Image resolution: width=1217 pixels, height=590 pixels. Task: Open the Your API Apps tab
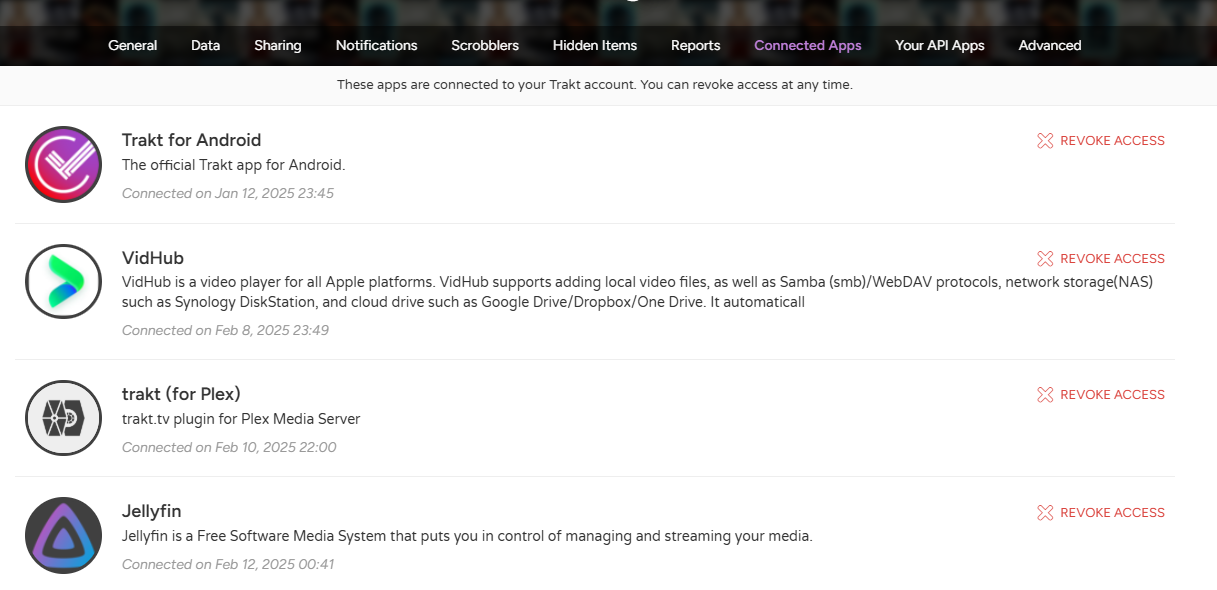click(x=940, y=45)
